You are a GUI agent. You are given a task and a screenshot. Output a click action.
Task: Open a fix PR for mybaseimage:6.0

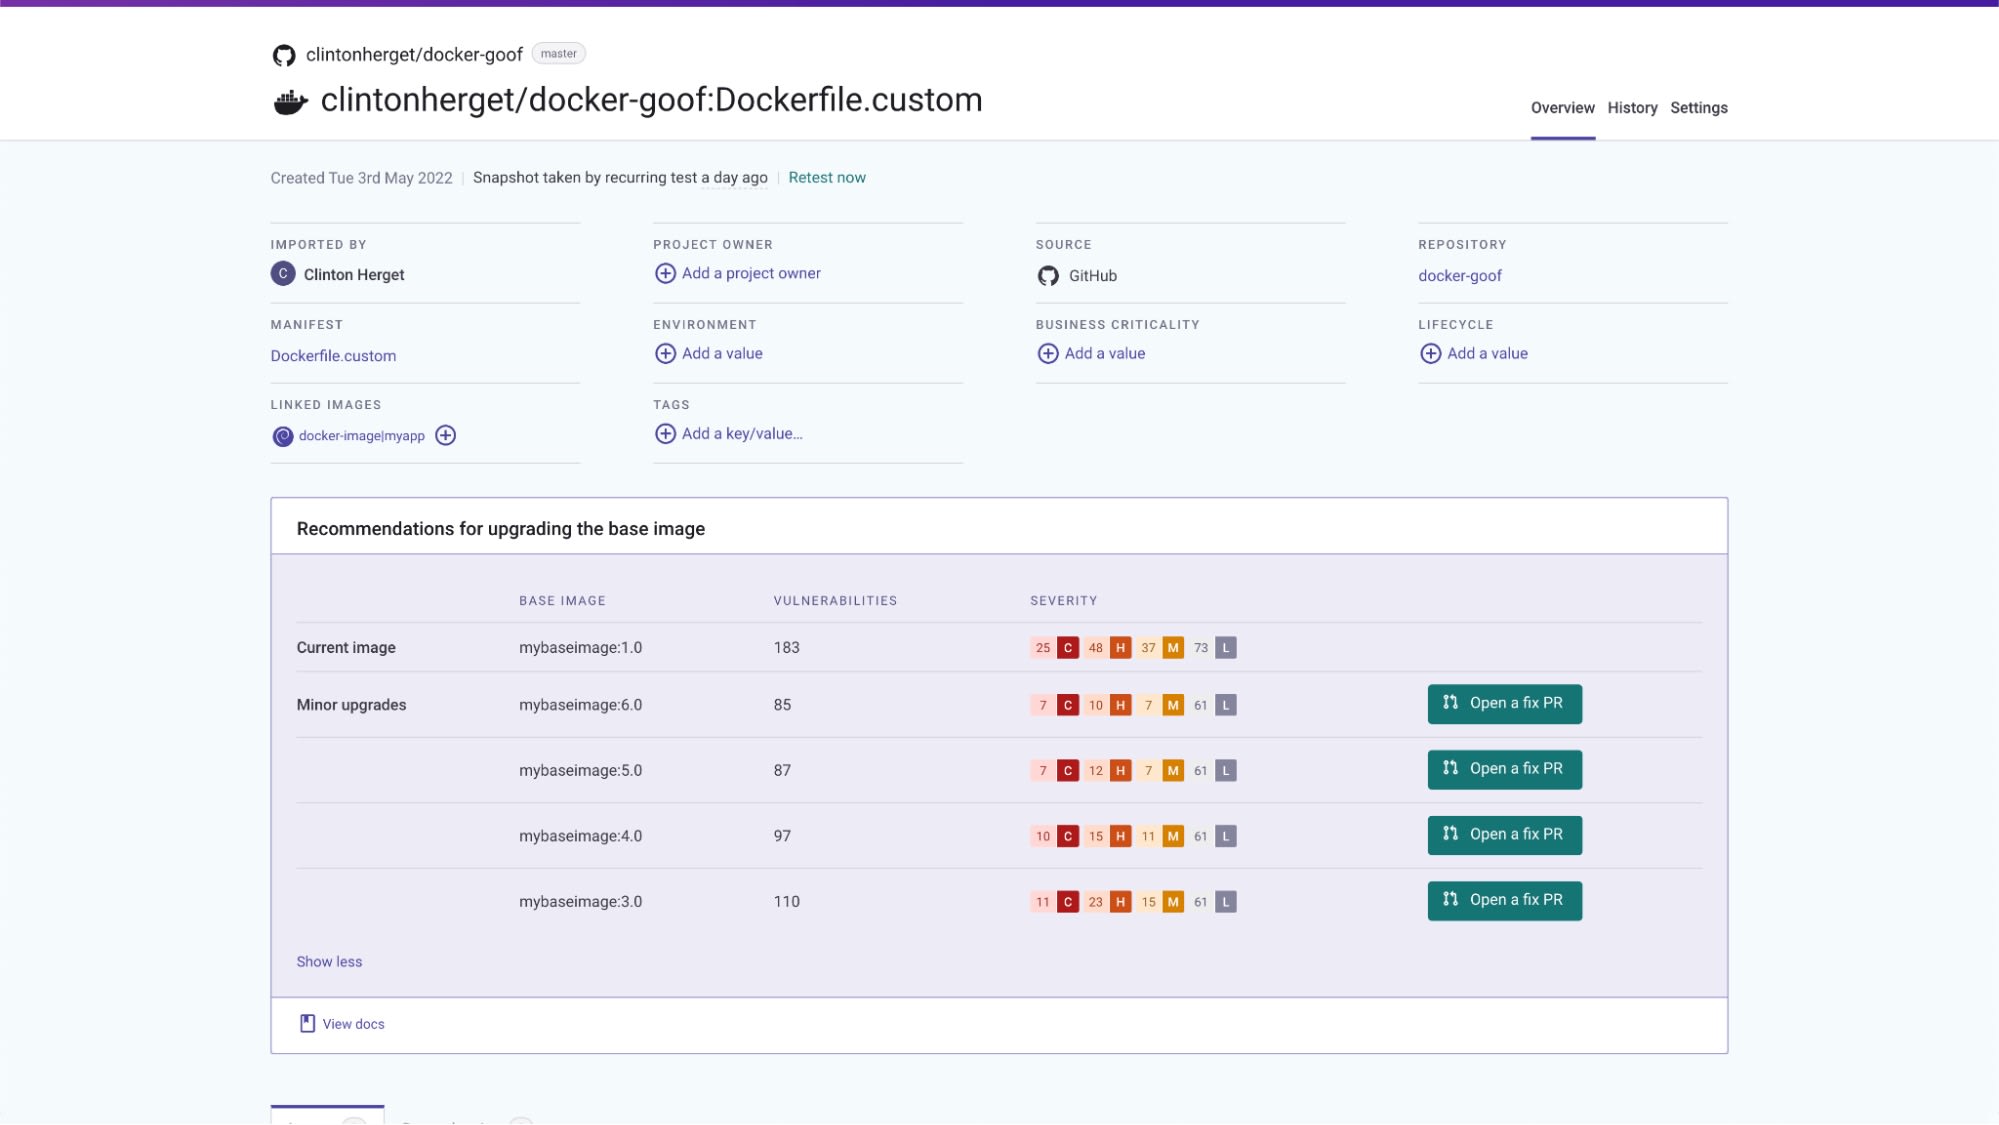1504,704
